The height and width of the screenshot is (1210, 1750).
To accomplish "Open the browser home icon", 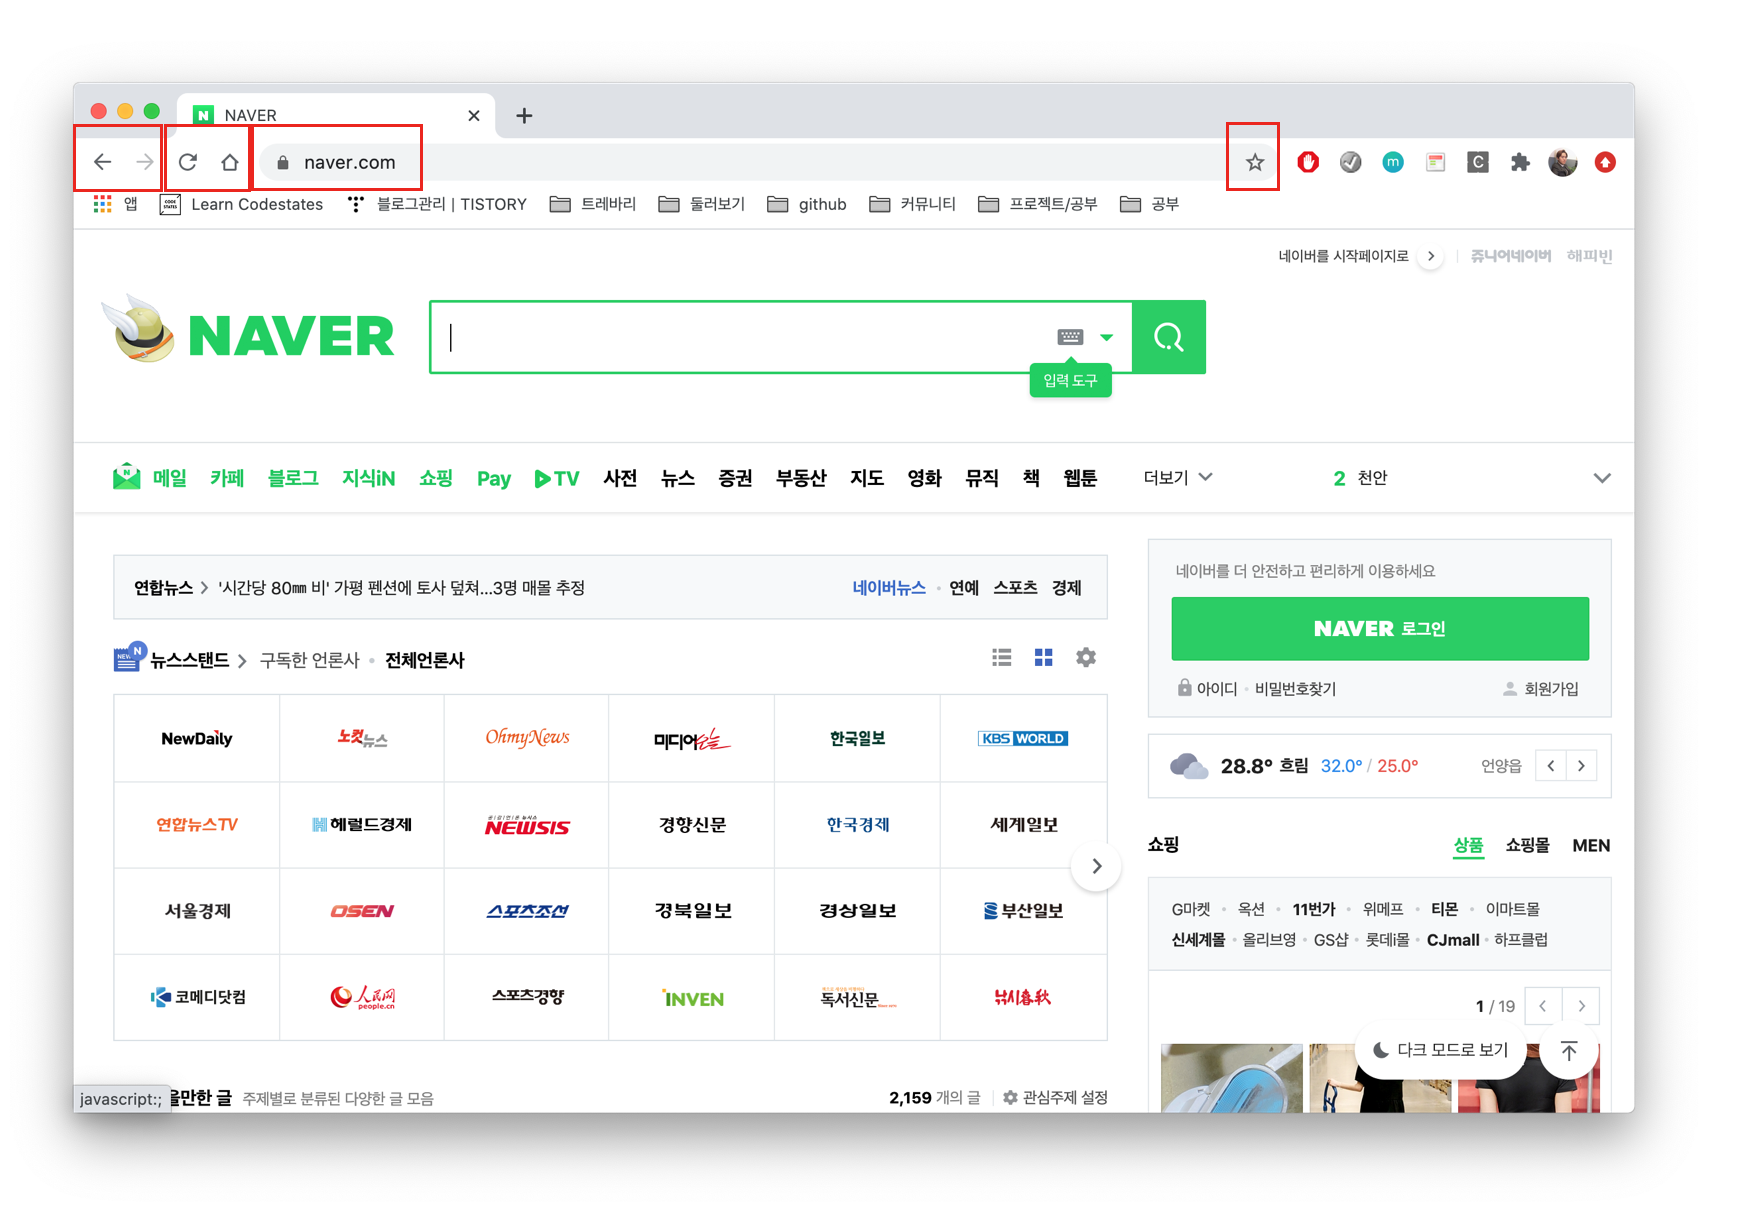I will click(230, 162).
